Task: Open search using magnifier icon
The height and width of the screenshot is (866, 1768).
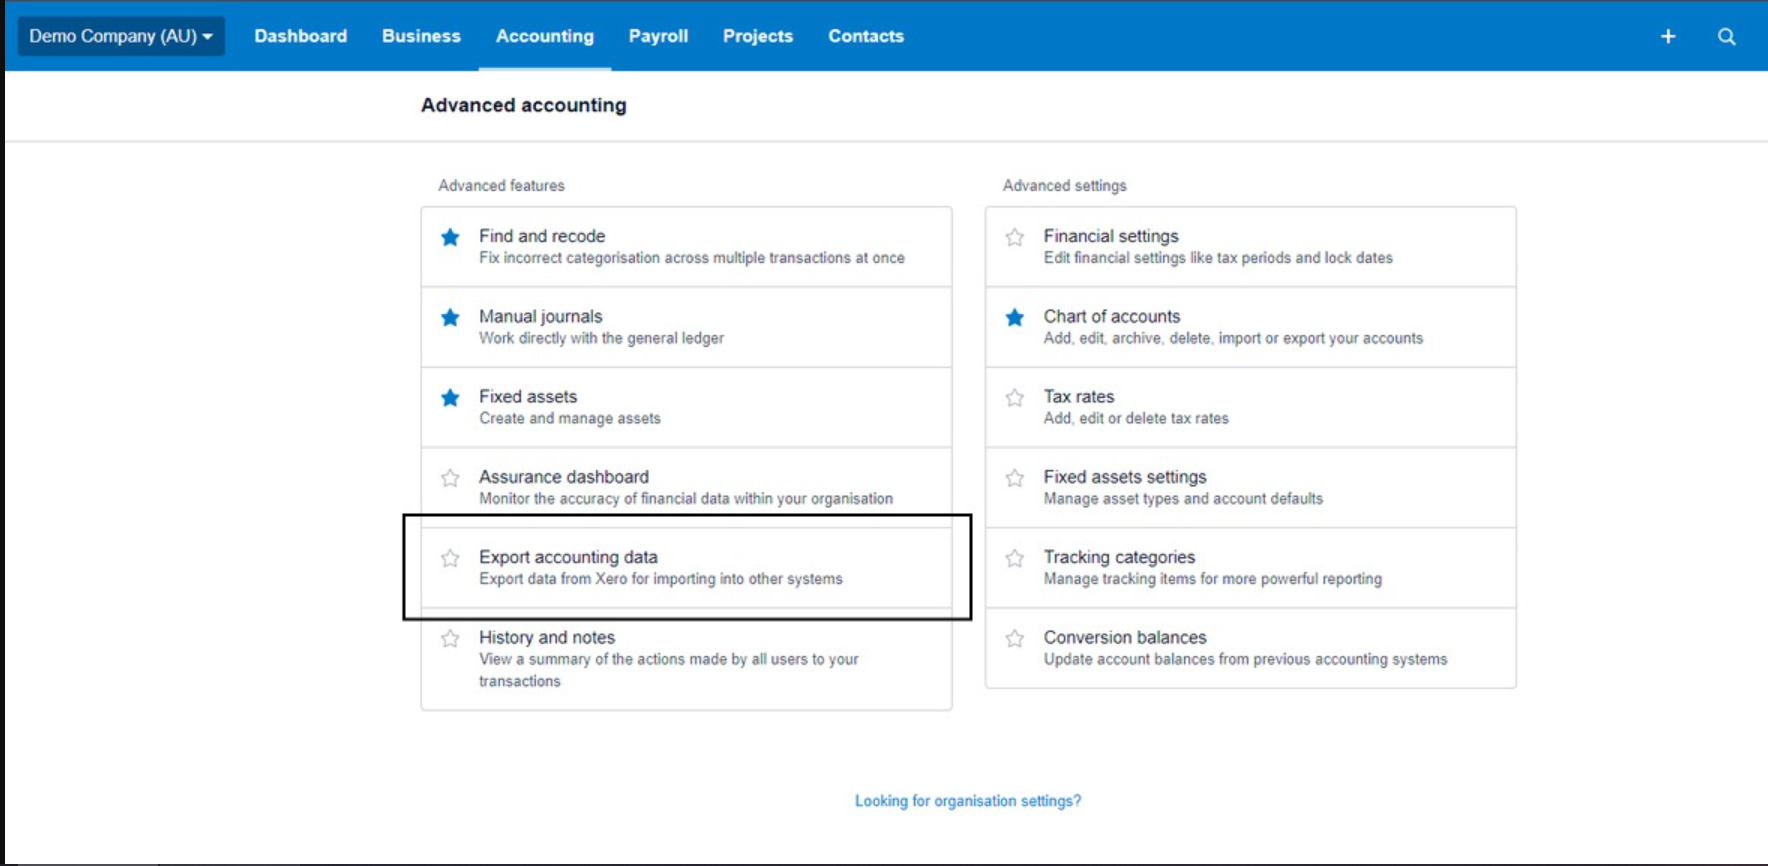Action: pos(1726,37)
